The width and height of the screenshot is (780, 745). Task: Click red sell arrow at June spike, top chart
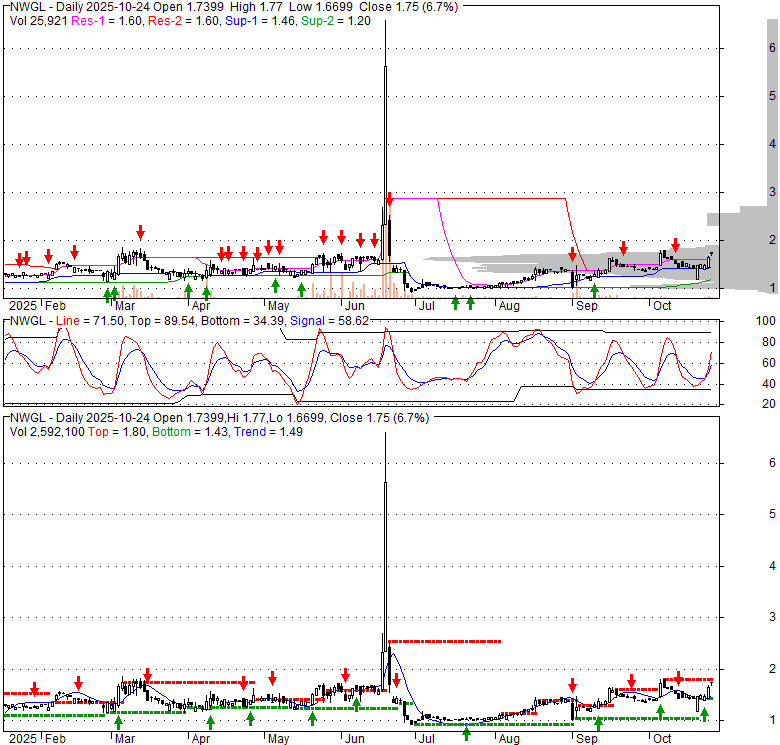click(389, 200)
